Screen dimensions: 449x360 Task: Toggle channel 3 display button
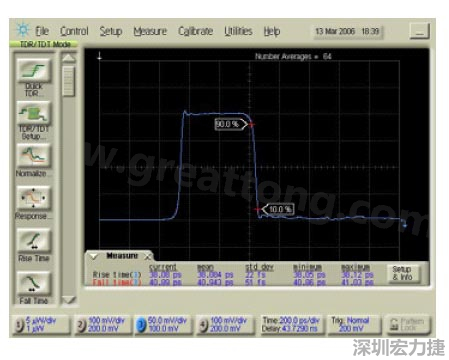(142, 325)
